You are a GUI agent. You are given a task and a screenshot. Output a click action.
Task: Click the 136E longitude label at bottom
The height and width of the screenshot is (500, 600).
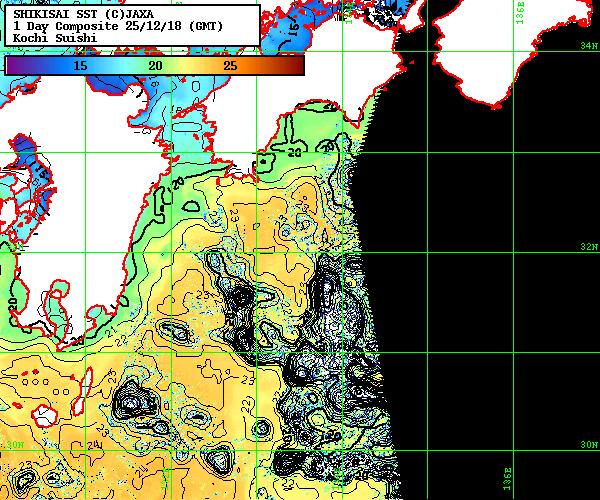click(507, 480)
